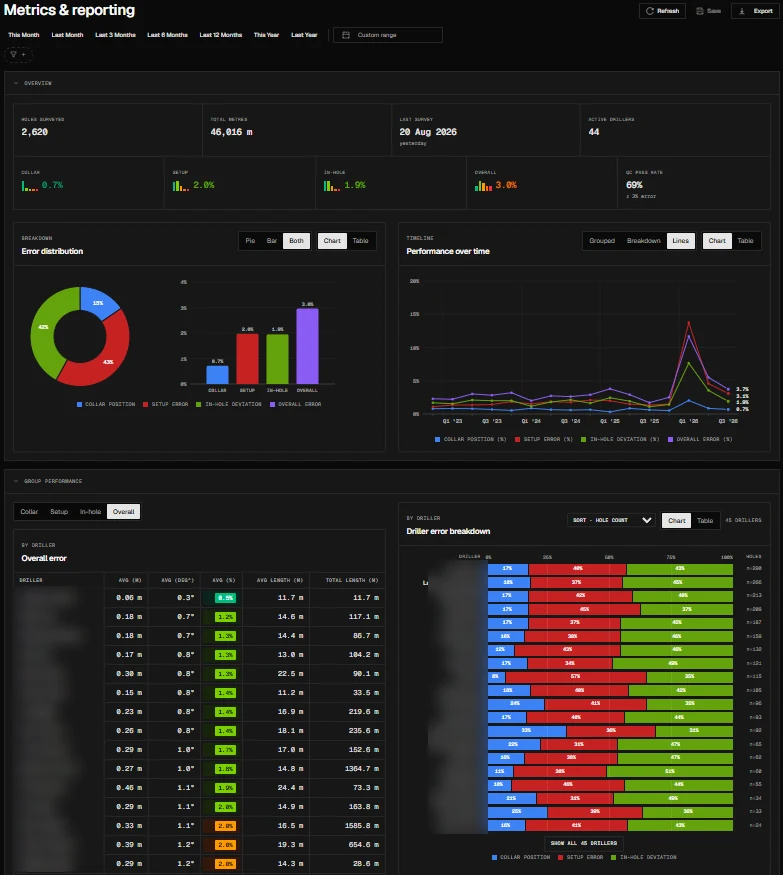Toggle In-hole Deviation in Error distribution legend
The height and width of the screenshot is (875, 783).
[229, 404]
